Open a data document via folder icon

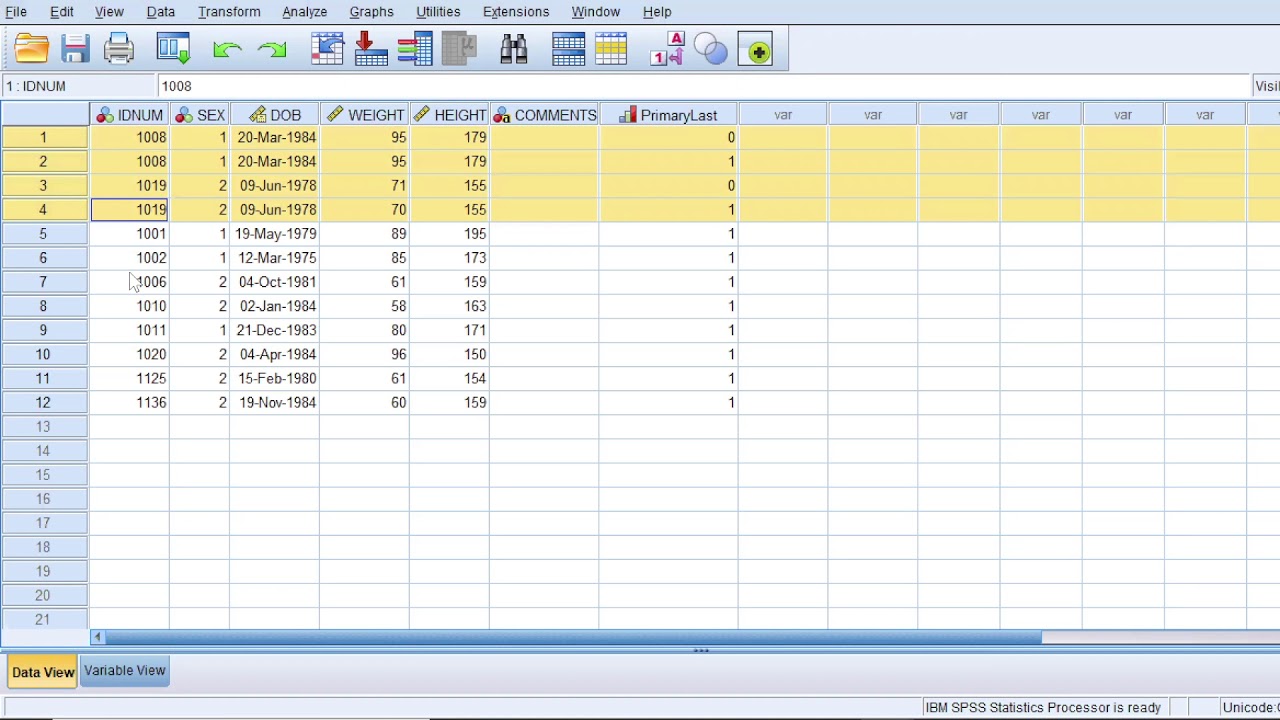pyautogui.click(x=32, y=49)
